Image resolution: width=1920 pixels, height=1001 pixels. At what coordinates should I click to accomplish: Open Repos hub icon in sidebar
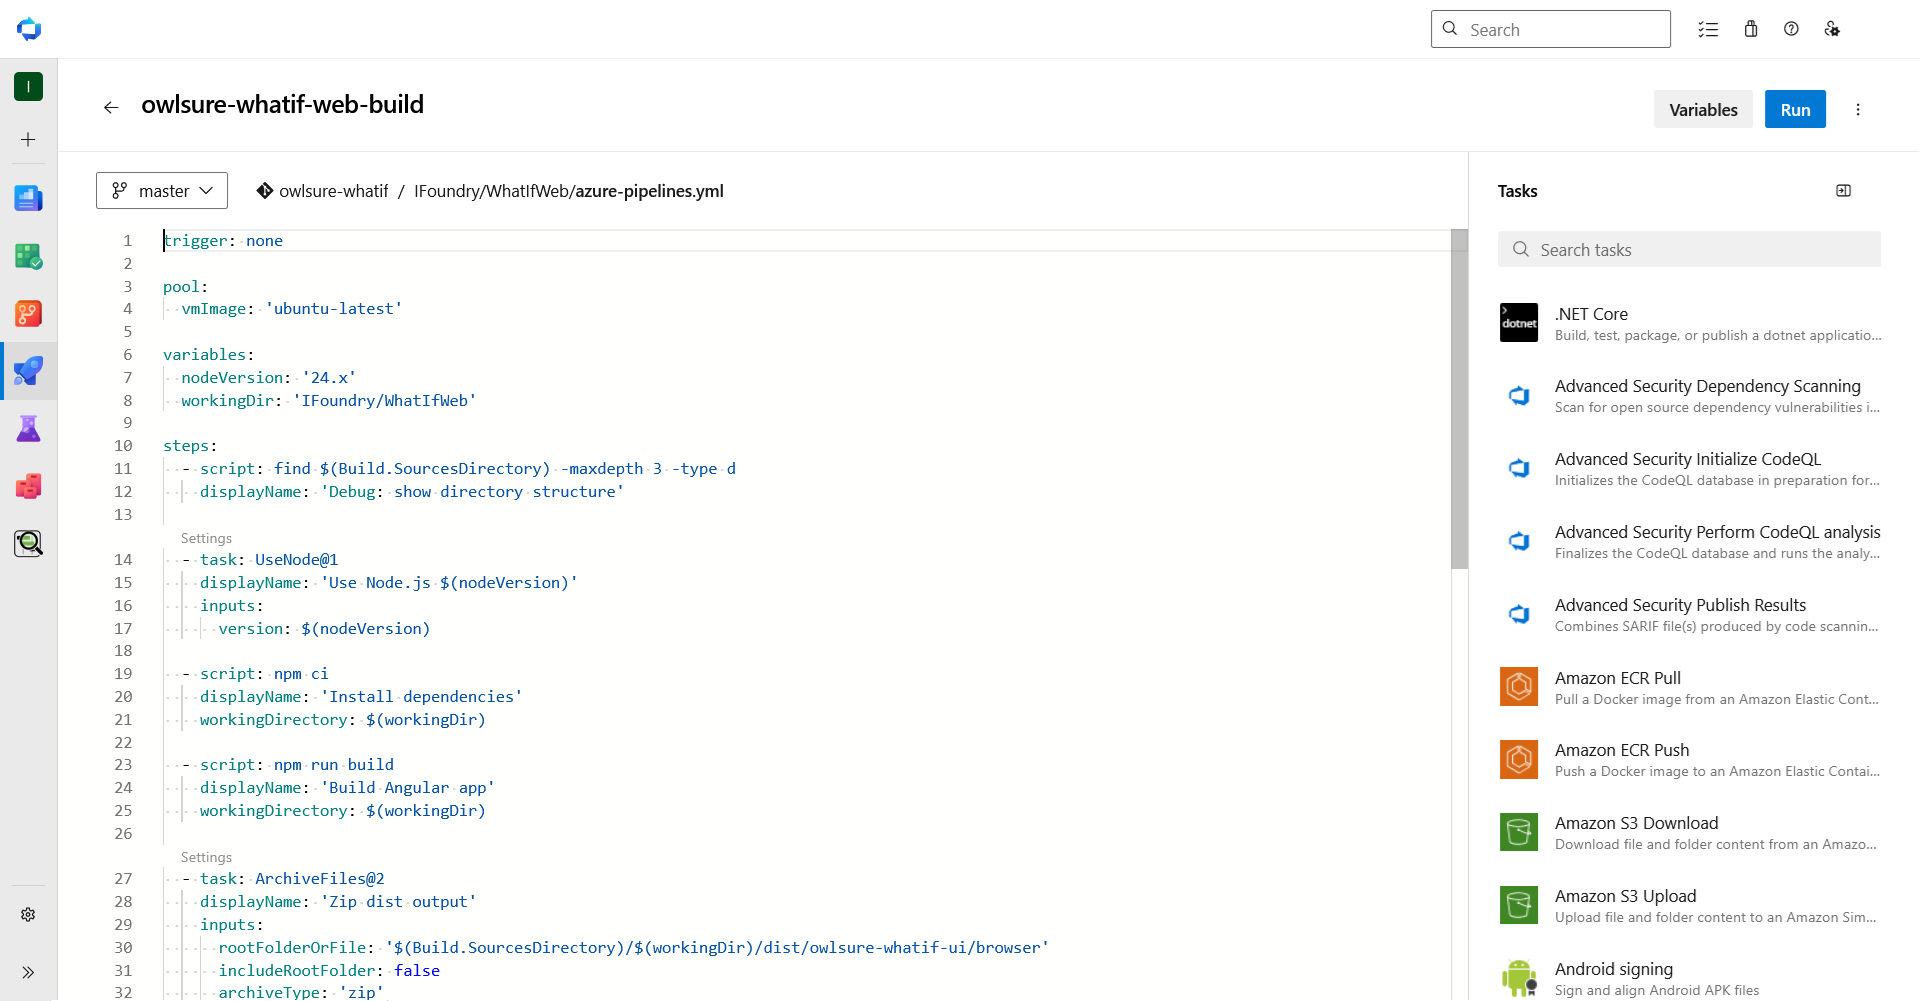click(28, 314)
